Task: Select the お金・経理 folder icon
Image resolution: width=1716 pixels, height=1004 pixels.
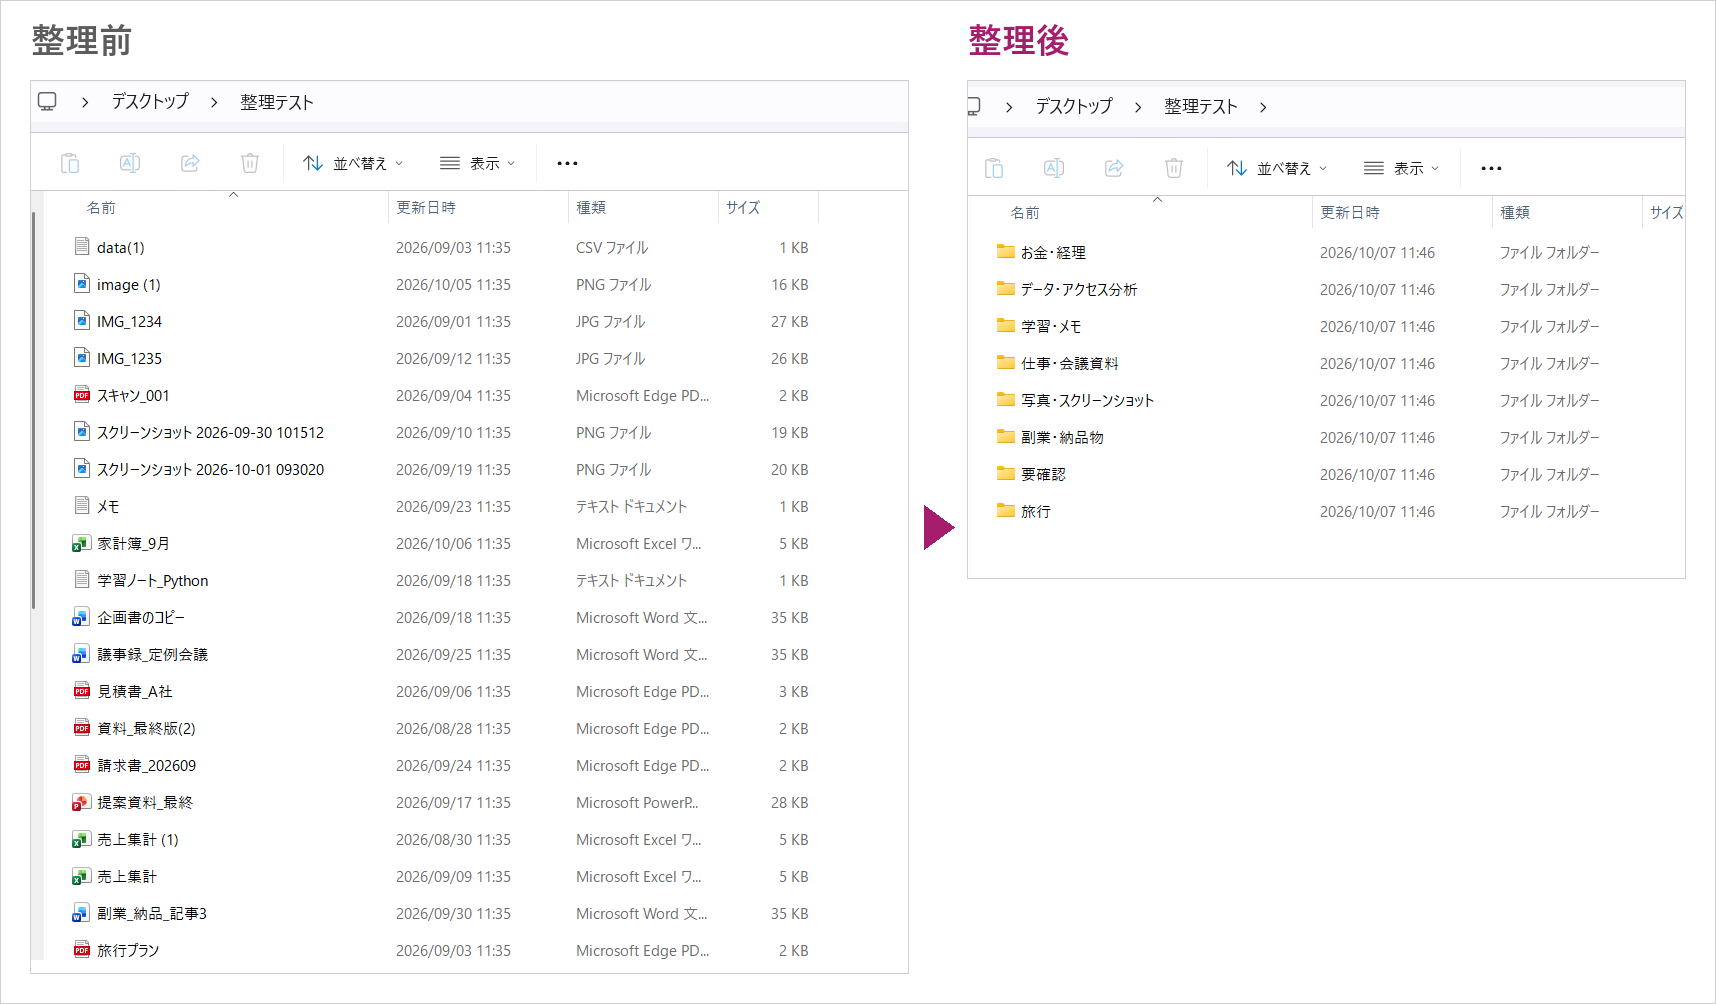Action: pyautogui.click(x=1006, y=252)
